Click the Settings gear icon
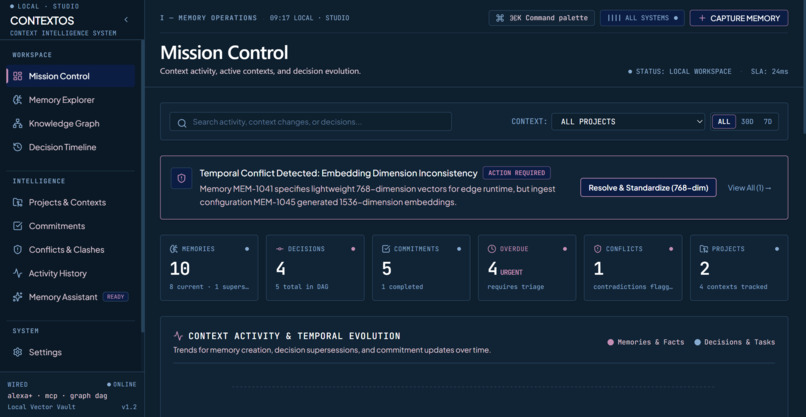This screenshot has width=806, height=417. pos(17,352)
